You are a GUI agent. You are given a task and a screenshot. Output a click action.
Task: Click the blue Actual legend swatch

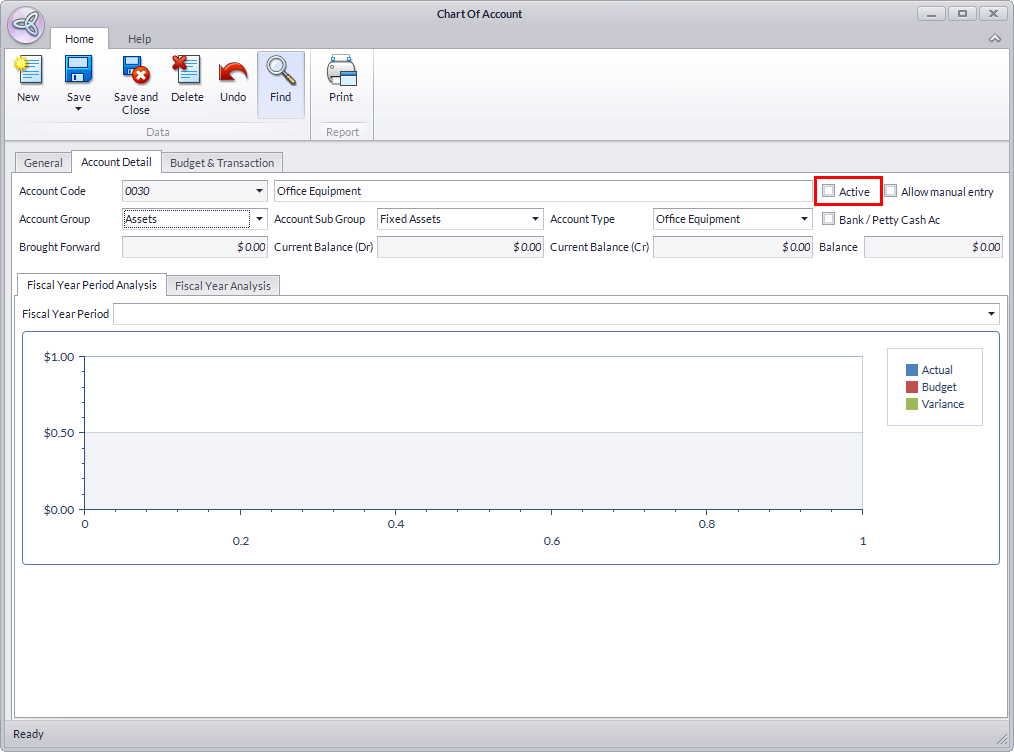click(x=912, y=370)
